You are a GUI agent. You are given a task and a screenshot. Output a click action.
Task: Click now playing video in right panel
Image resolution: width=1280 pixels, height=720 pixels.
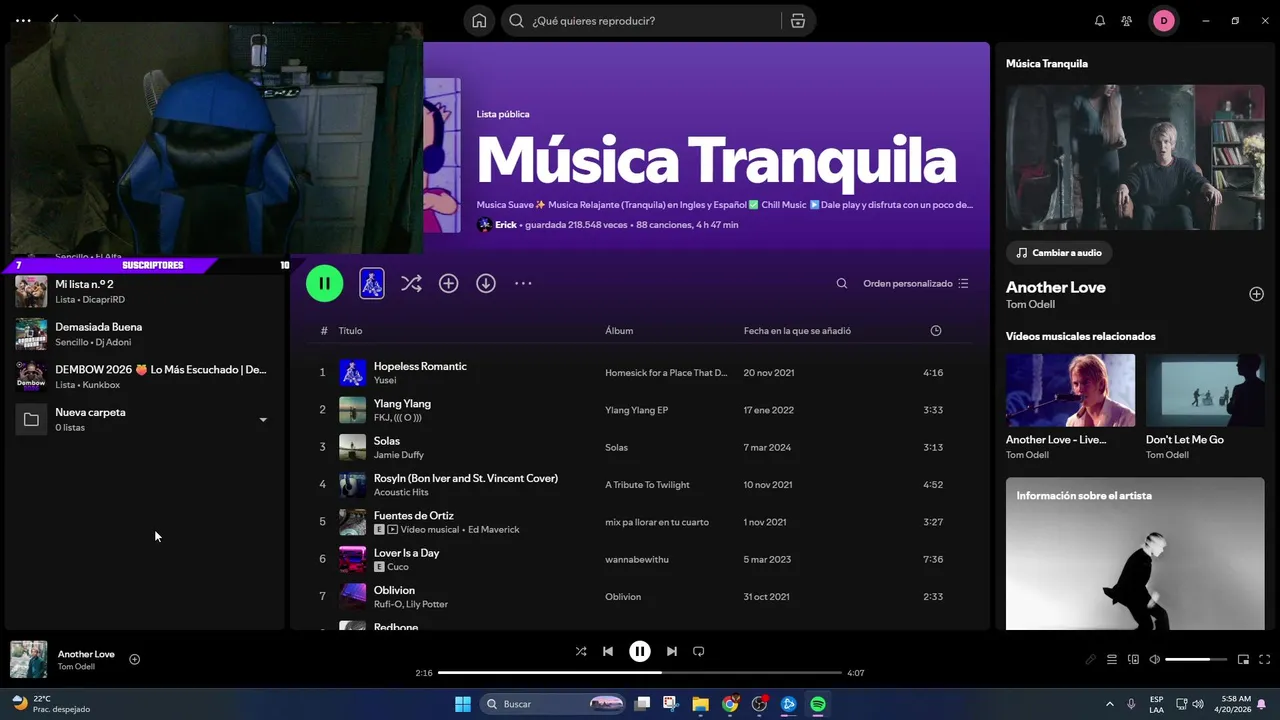coord(1135,157)
